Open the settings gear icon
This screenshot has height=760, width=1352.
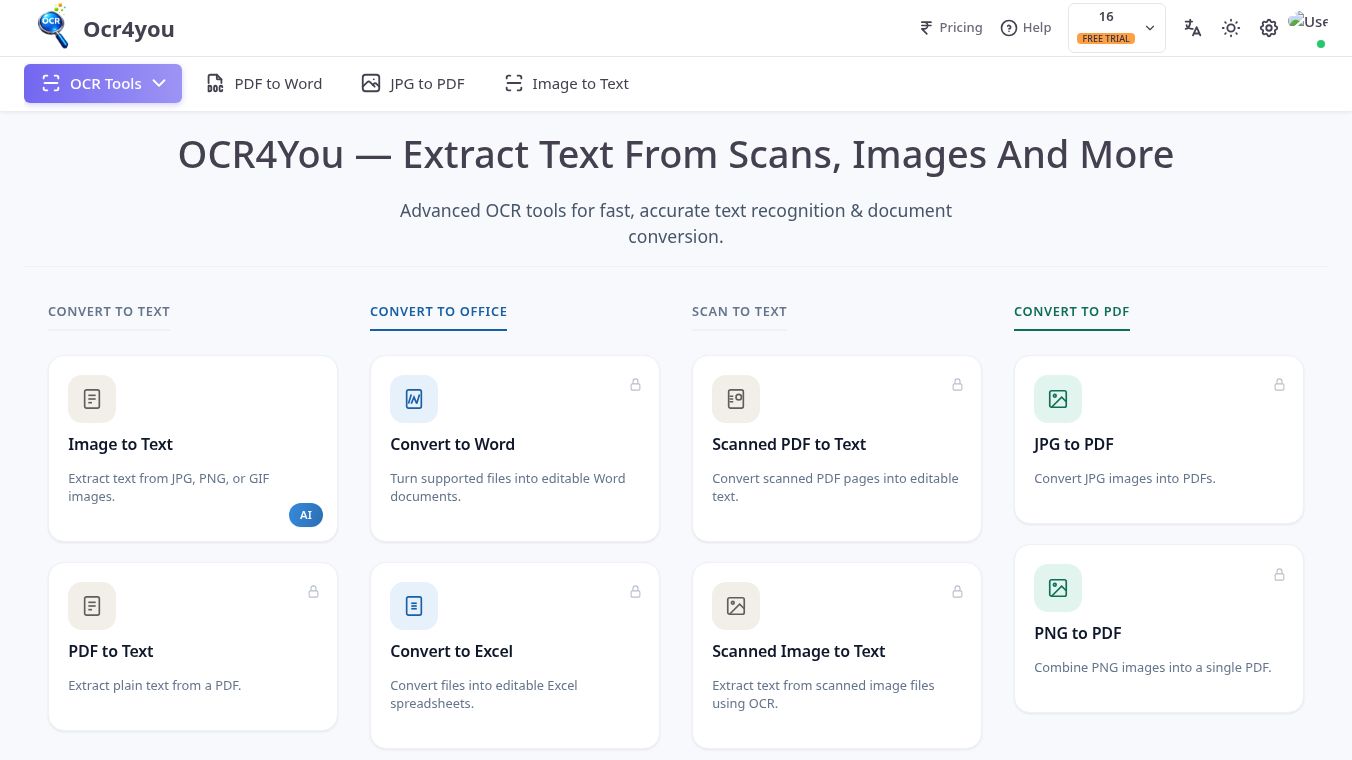(x=1269, y=28)
